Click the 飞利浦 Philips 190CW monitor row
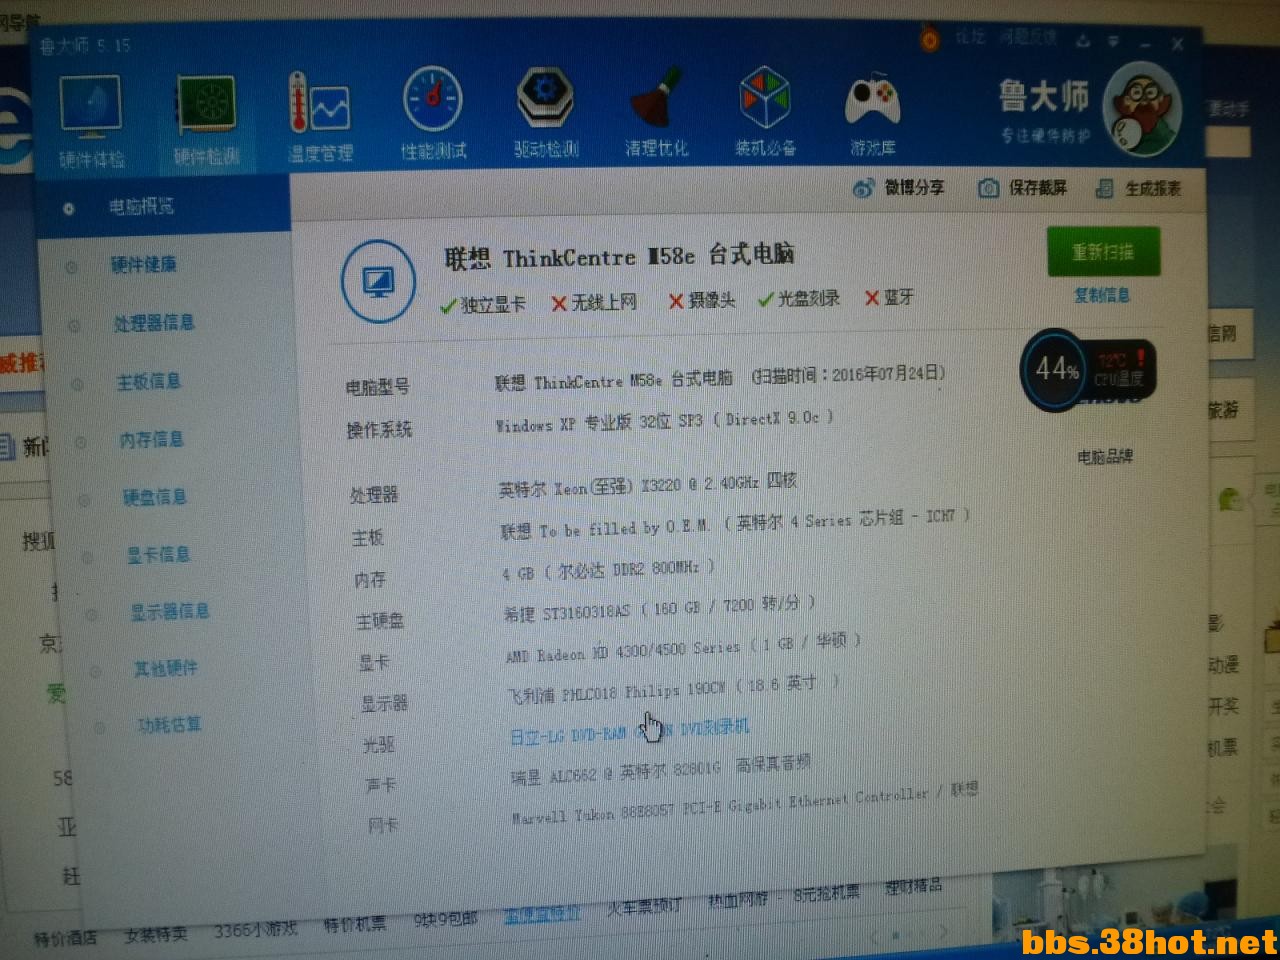 [x=672, y=688]
